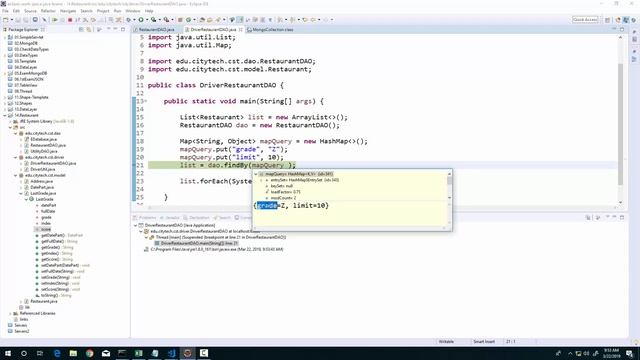Collapse the edu.citytech.cst.driver package

16,157
